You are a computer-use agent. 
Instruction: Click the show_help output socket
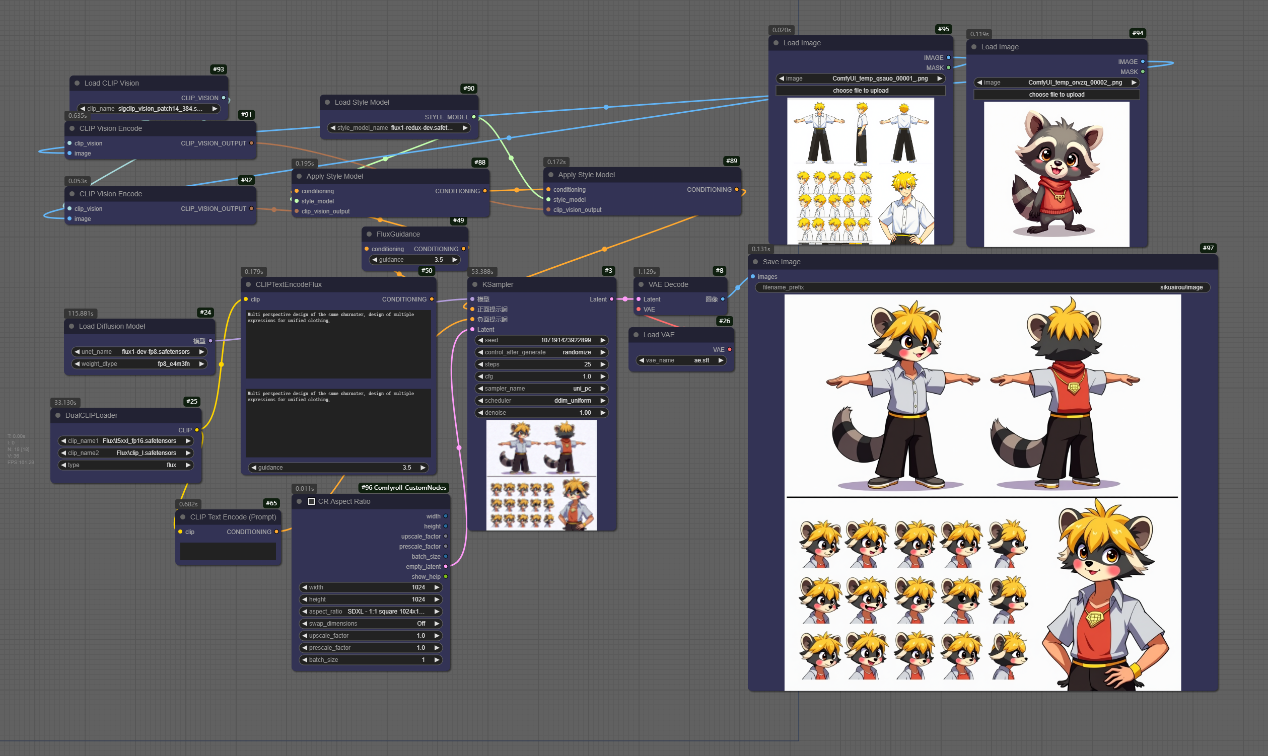[445, 576]
